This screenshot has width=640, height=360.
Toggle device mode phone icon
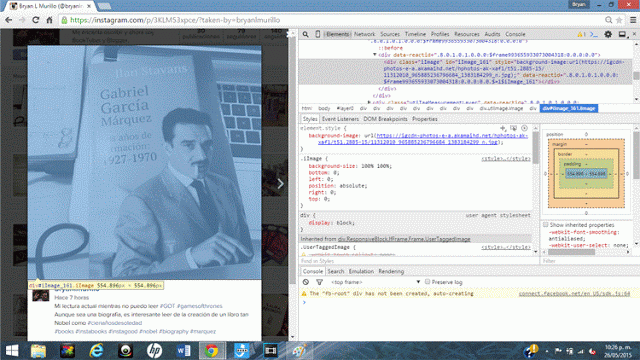[x=318, y=34]
